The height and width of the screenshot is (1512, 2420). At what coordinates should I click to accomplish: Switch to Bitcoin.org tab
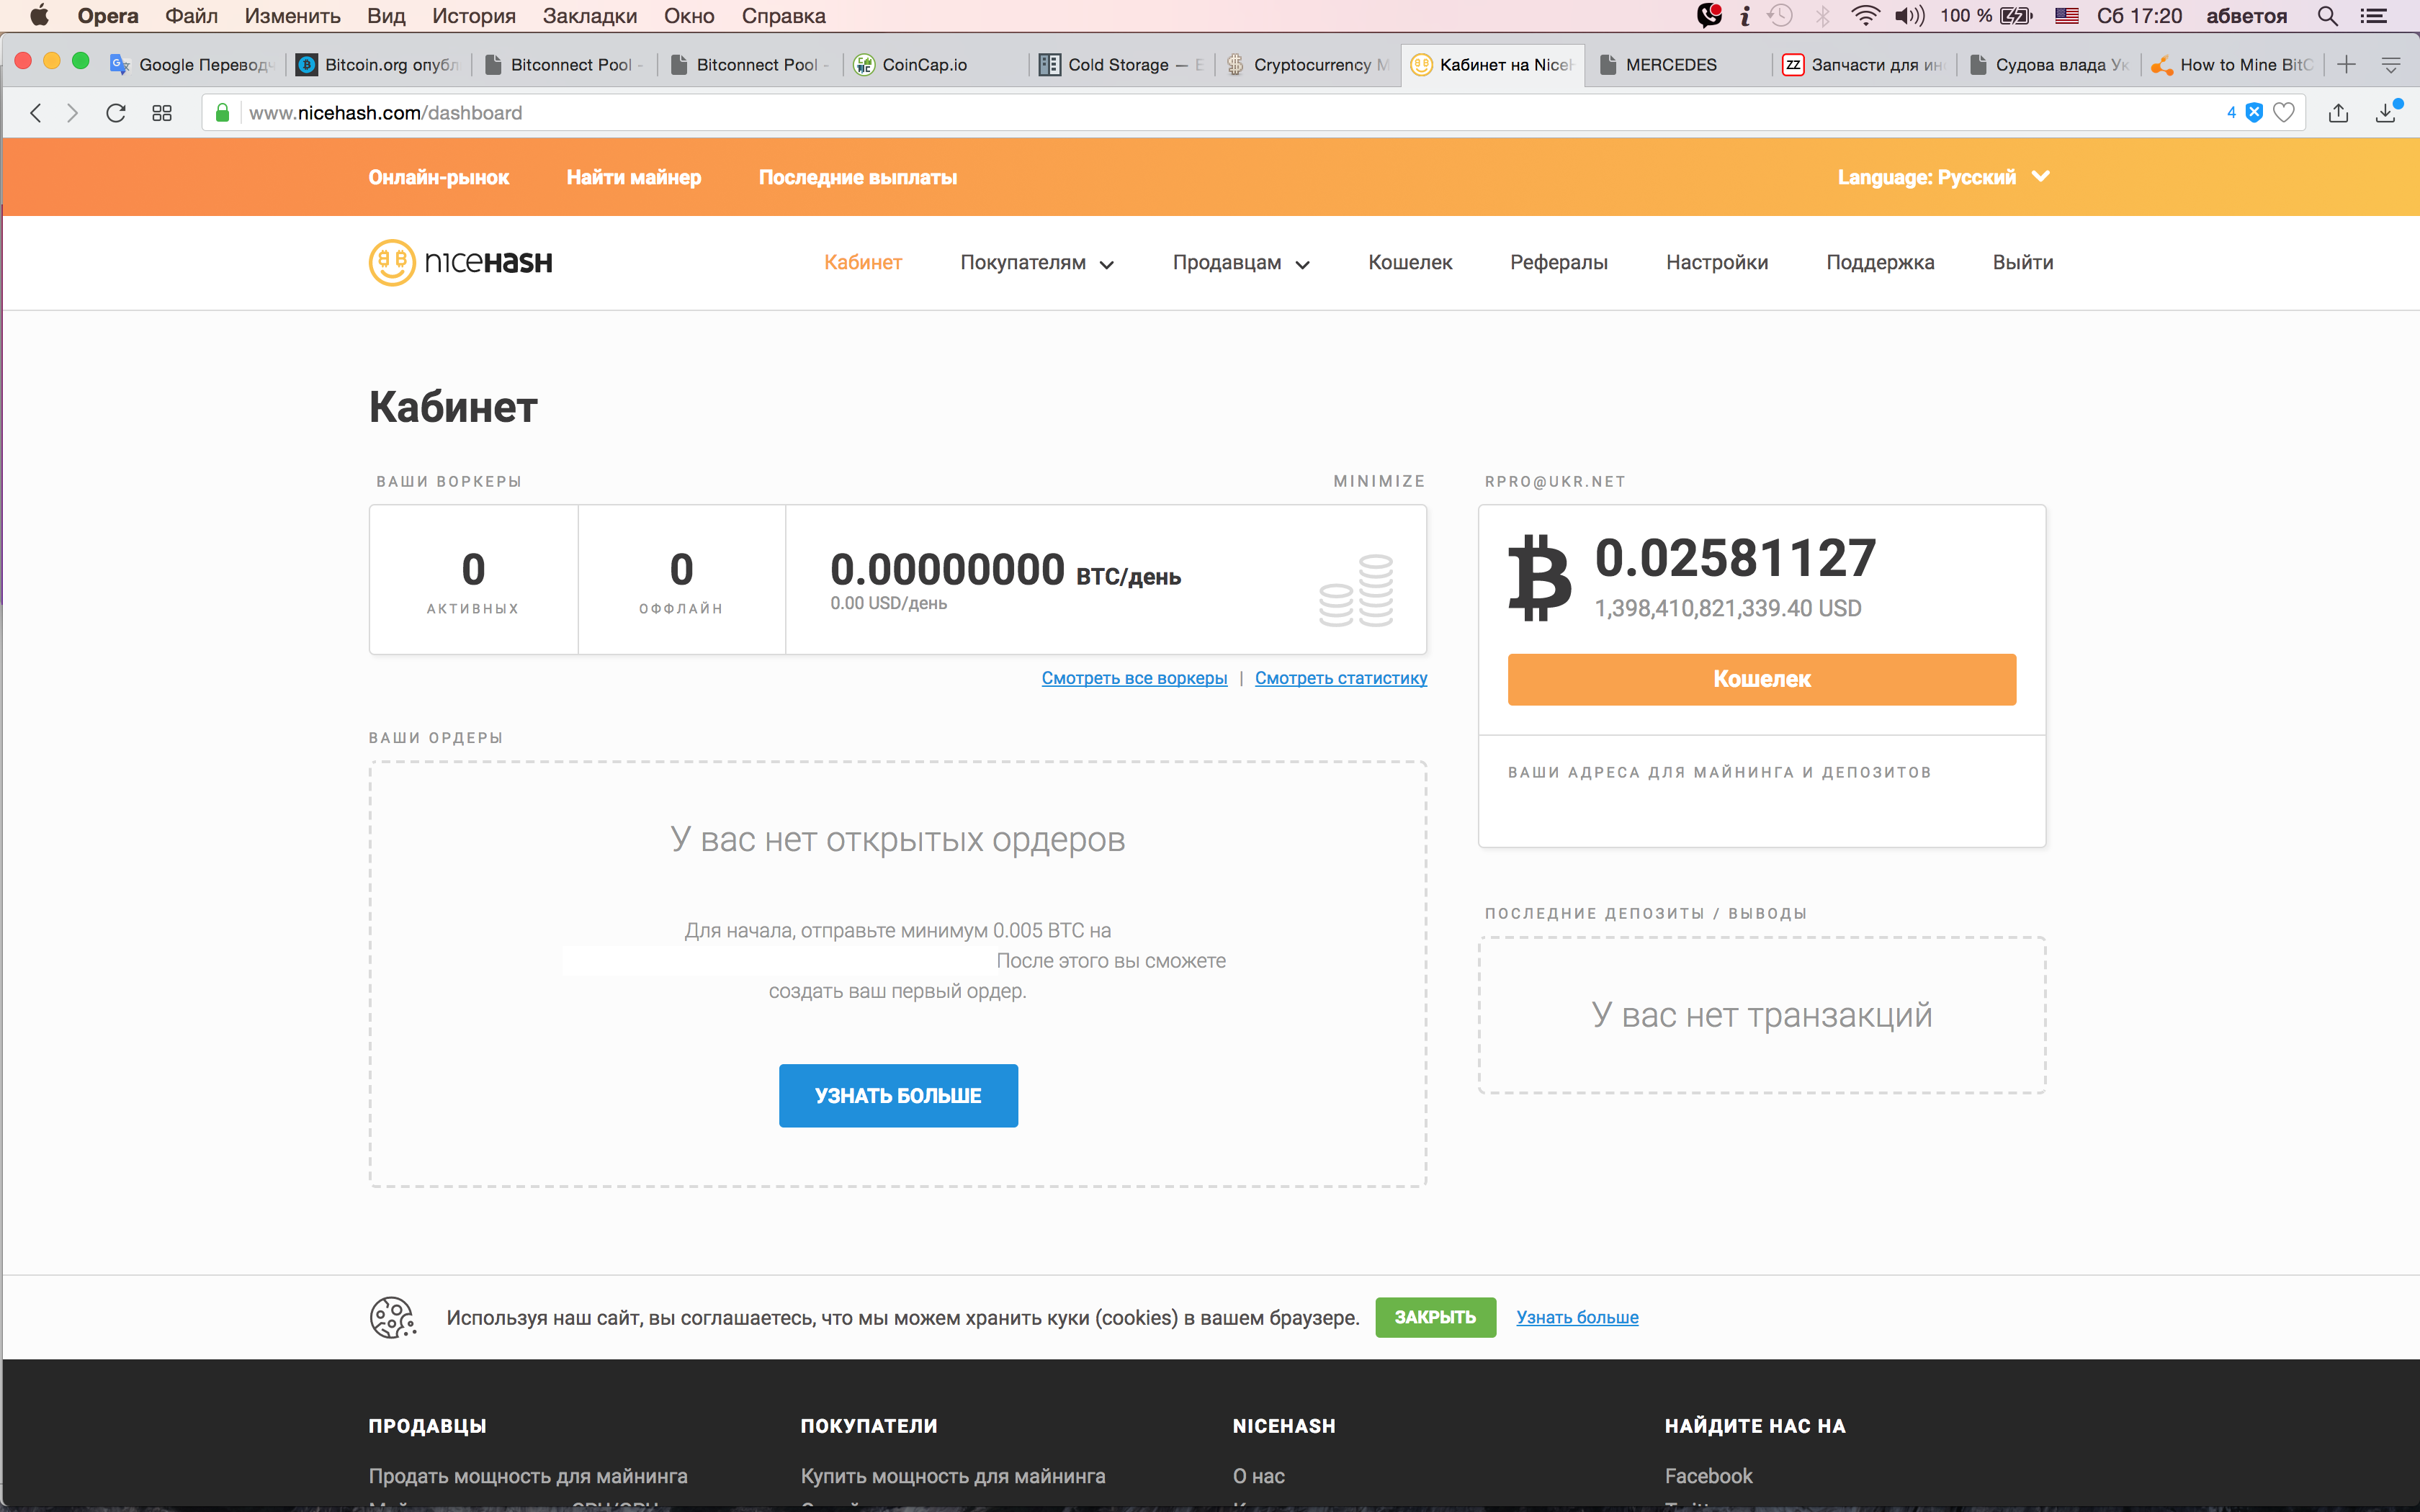coord(378,65)
